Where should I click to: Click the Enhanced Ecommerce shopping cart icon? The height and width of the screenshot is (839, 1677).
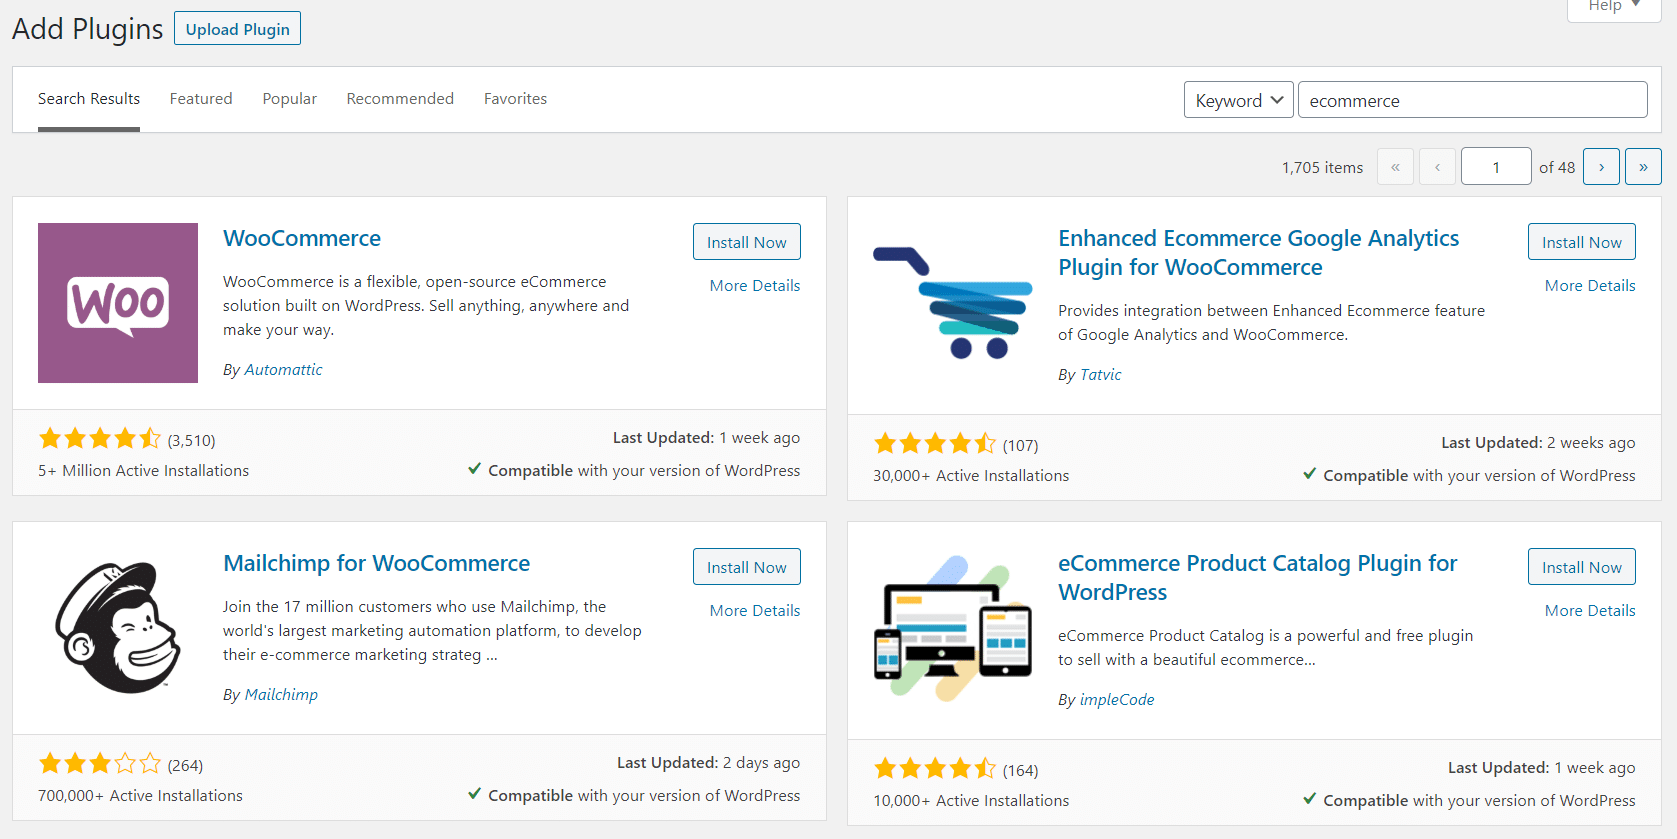[953, 303]
